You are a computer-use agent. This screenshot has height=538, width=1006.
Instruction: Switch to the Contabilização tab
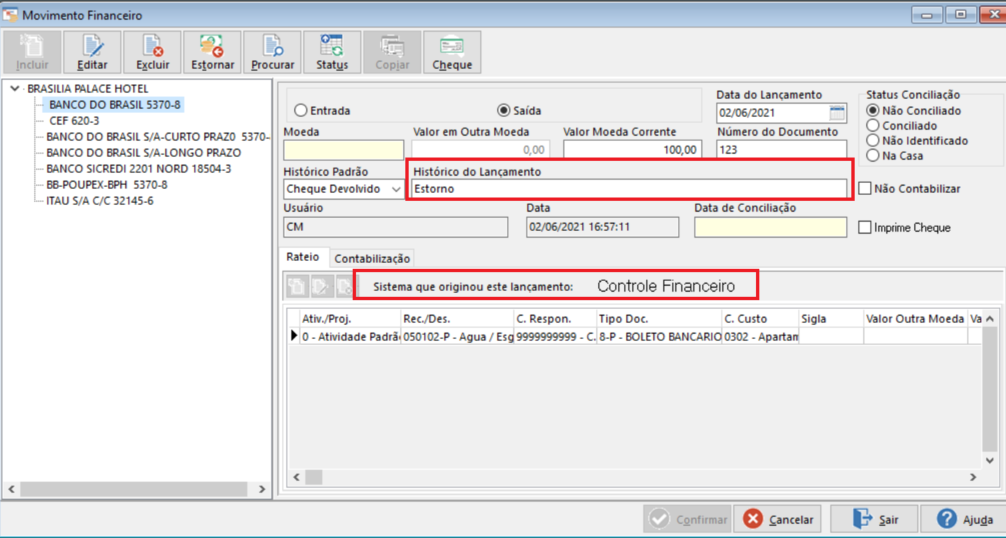point(372,258)
